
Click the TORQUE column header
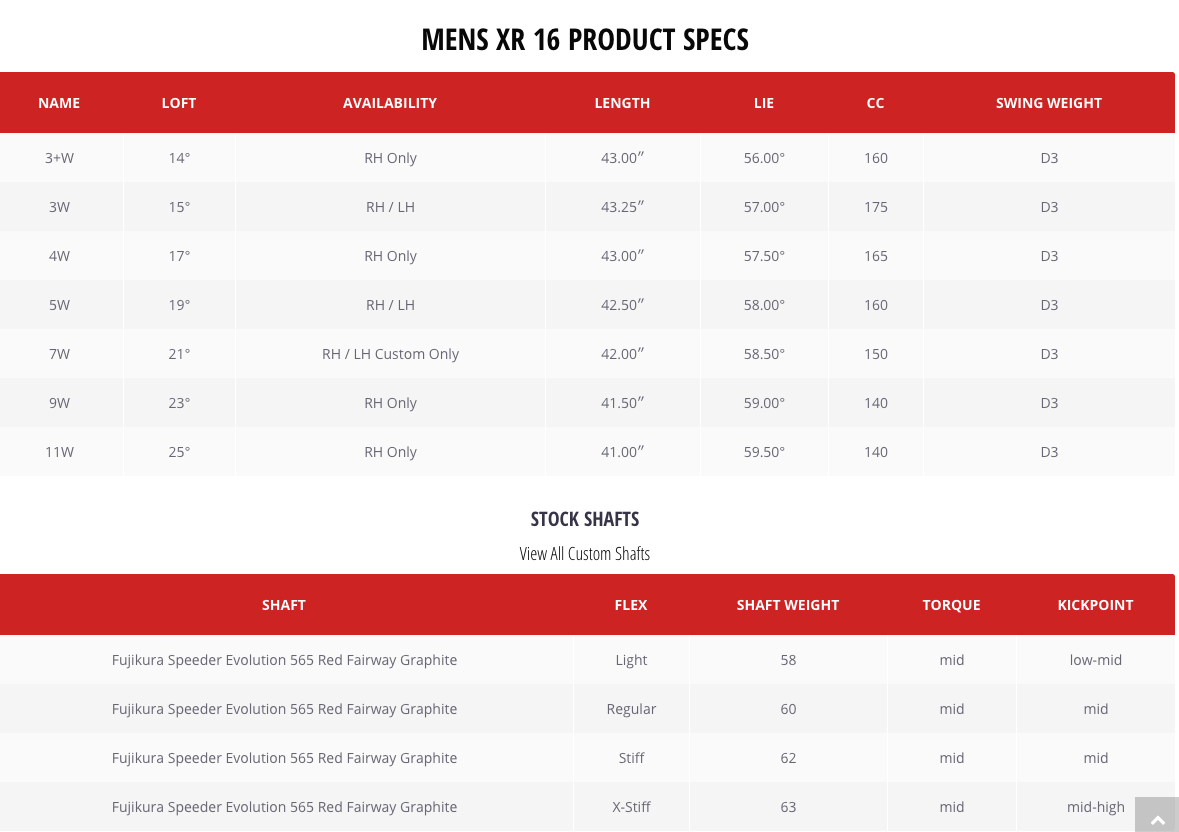pos(951,605)
